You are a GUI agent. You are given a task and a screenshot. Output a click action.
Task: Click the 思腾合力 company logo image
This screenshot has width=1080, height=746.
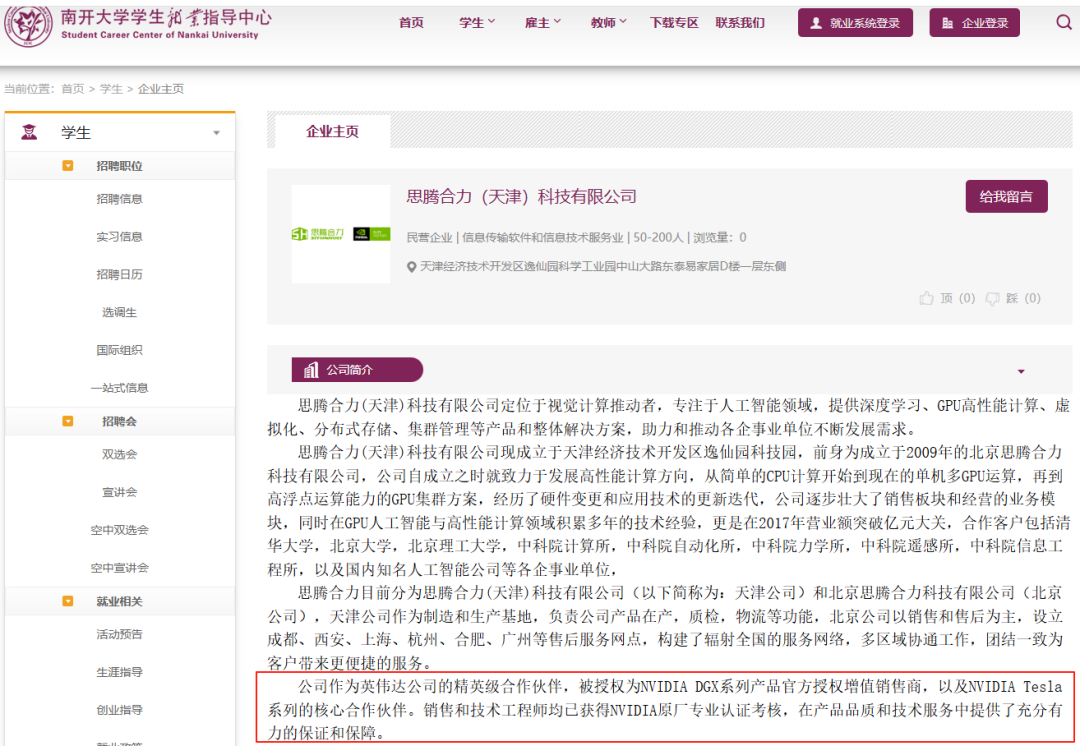click(341, 234)
